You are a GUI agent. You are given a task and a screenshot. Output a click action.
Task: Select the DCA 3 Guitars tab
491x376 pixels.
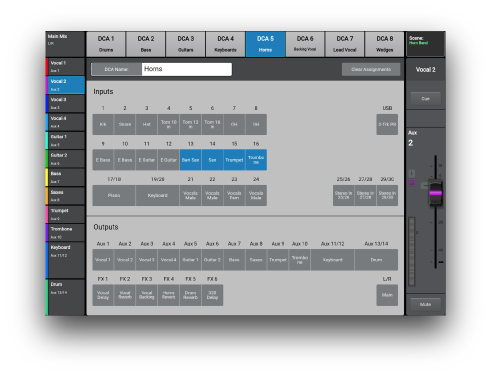tap(186, 44)
